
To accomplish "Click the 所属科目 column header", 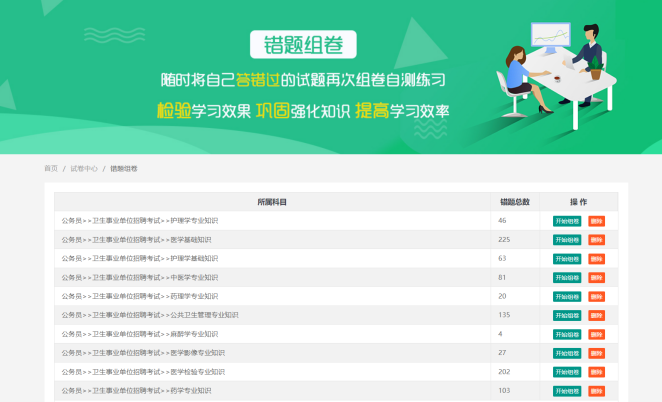I will 272,202.
